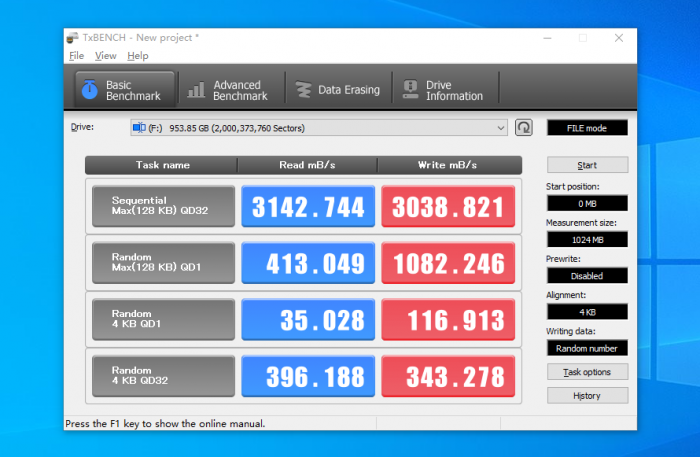Click the Basic Benchmark stopwatch icon

point(89,90)
